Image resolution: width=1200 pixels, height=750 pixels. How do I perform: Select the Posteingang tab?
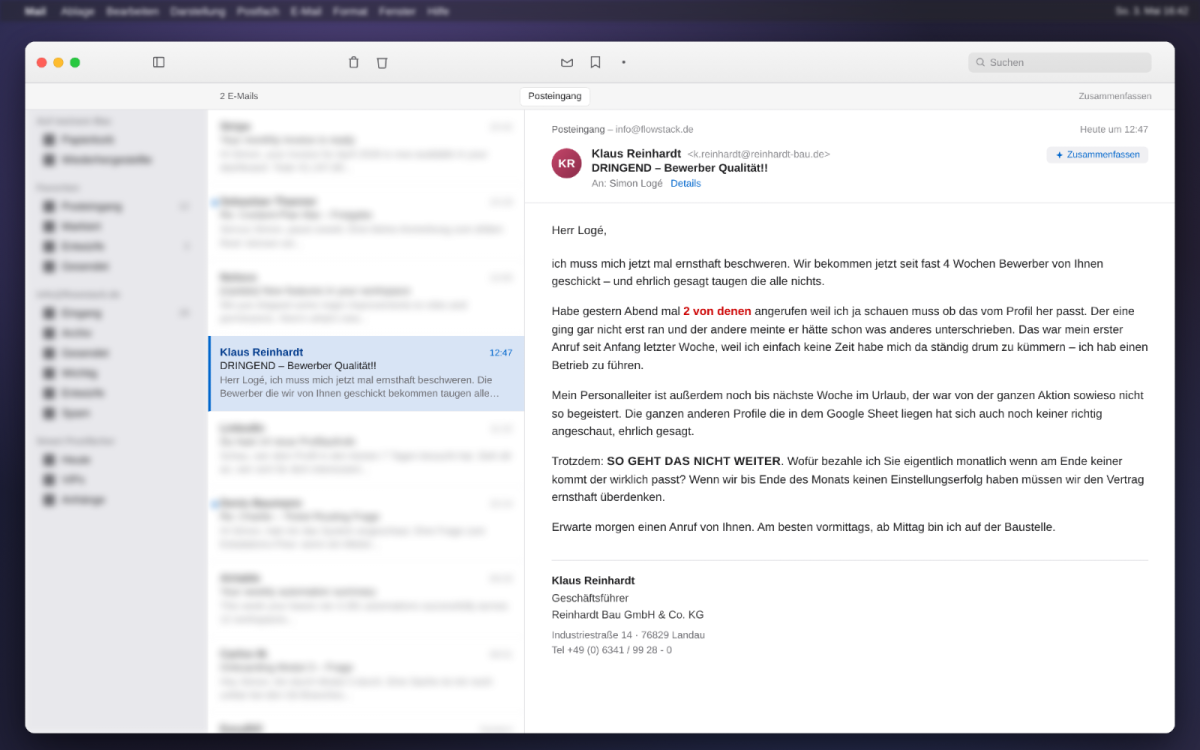(x=555, y=96)
